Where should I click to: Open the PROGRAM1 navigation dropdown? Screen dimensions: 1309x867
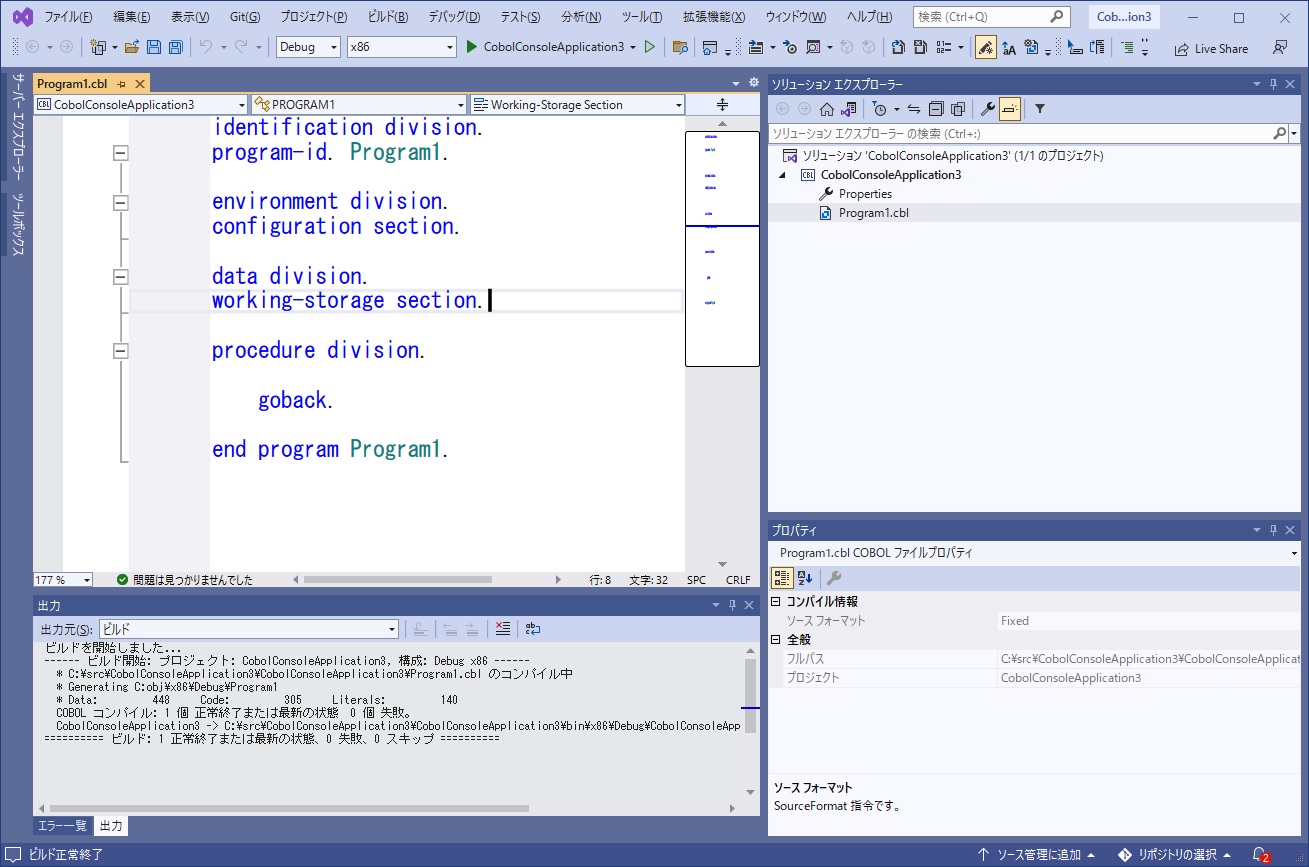click(359, 104)
